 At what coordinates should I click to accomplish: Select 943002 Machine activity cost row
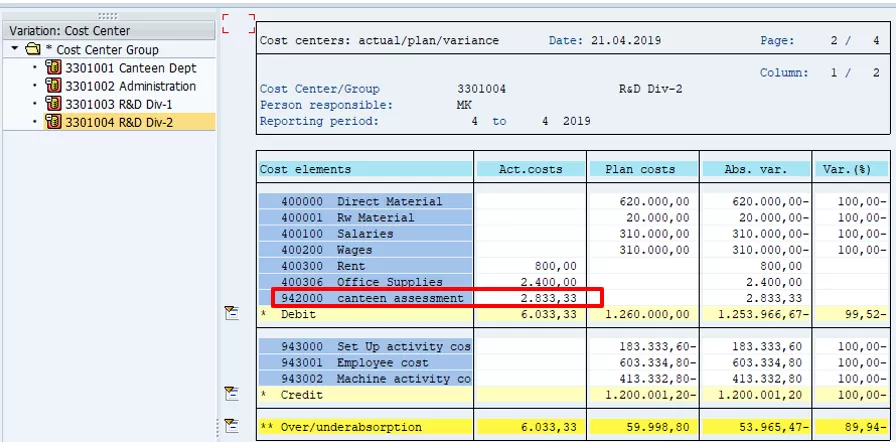click(365, 378)
